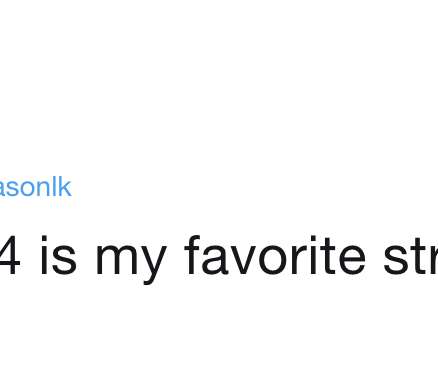Click the partial word "str" in tweet
Image resolution: width=438 pixels, height=366 pixels.
click(410, 258)
